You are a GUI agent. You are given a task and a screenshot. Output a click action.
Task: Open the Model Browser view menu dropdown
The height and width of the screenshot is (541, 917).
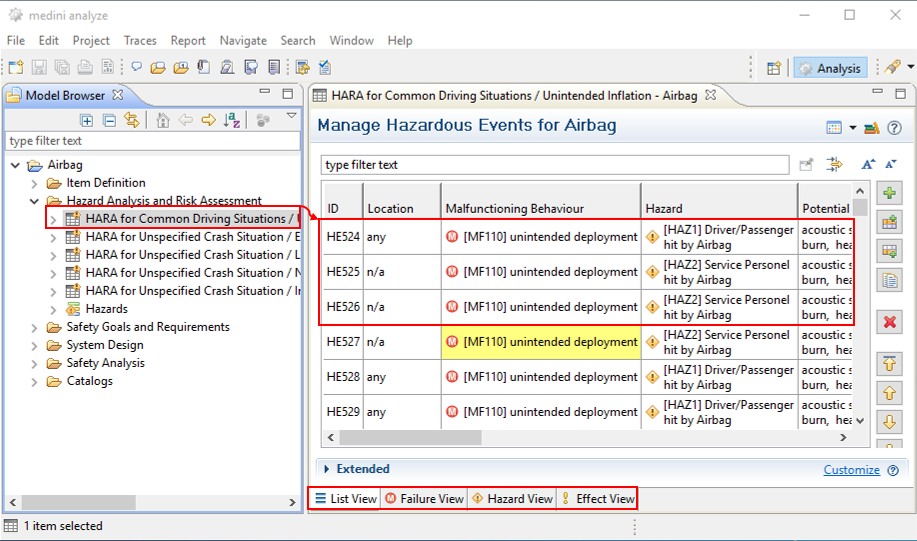coord(291,117)
